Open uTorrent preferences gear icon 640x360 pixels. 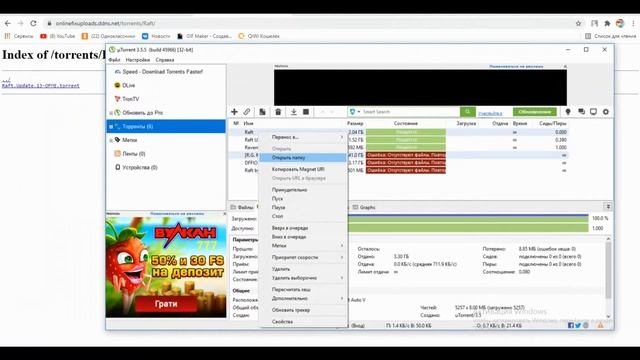pyautogui.click(x=606, y=112)
